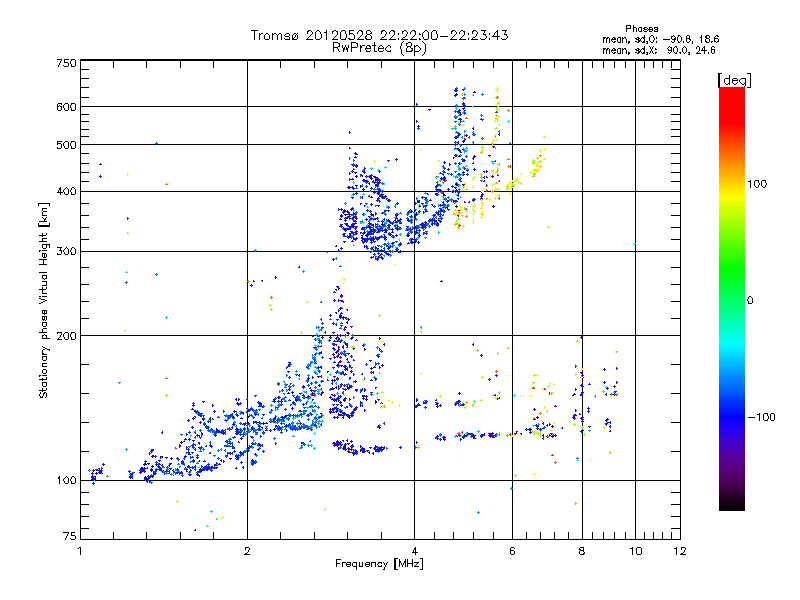The height and width of the screenshot is (600, 800).
Task: Click the x-axis tick label '4'
Action: (x=414, y=551)
